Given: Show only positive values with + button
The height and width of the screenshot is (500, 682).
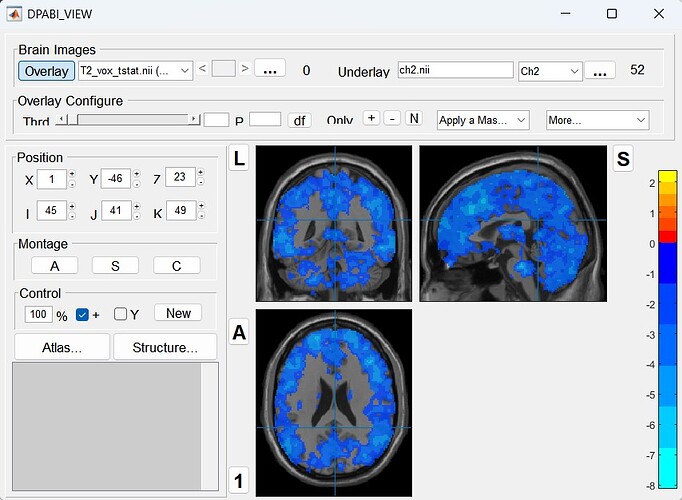Looking at the screenshot, I should pos(371,118).
